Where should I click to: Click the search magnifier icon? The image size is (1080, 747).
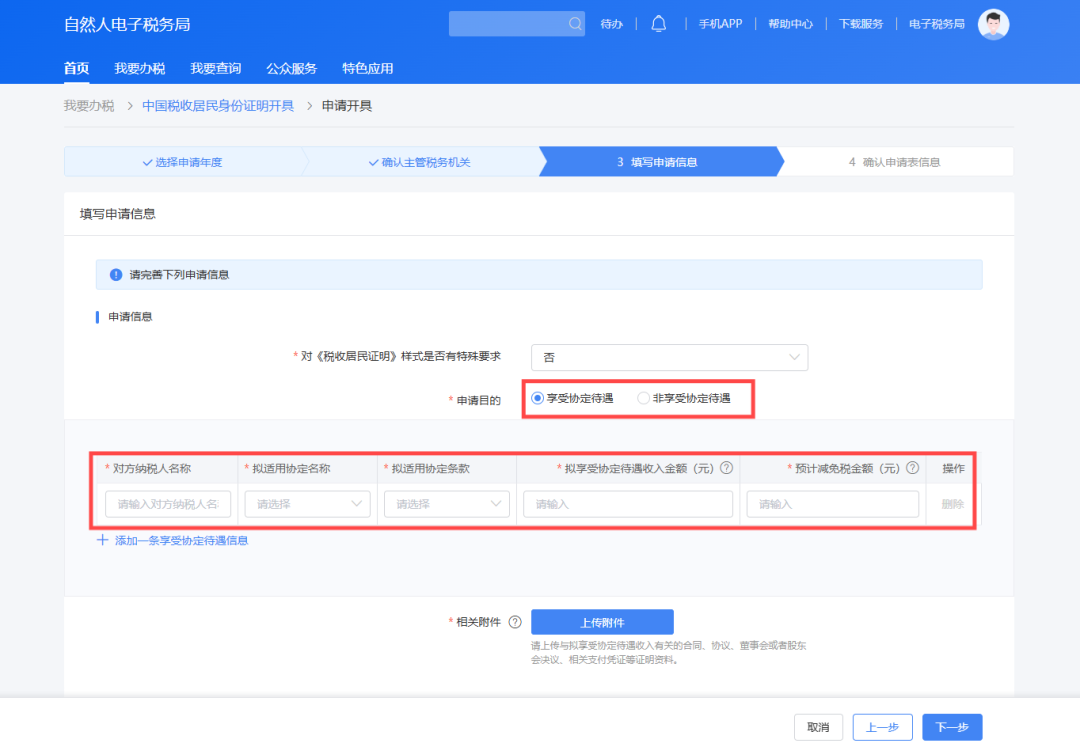(575, 24)
